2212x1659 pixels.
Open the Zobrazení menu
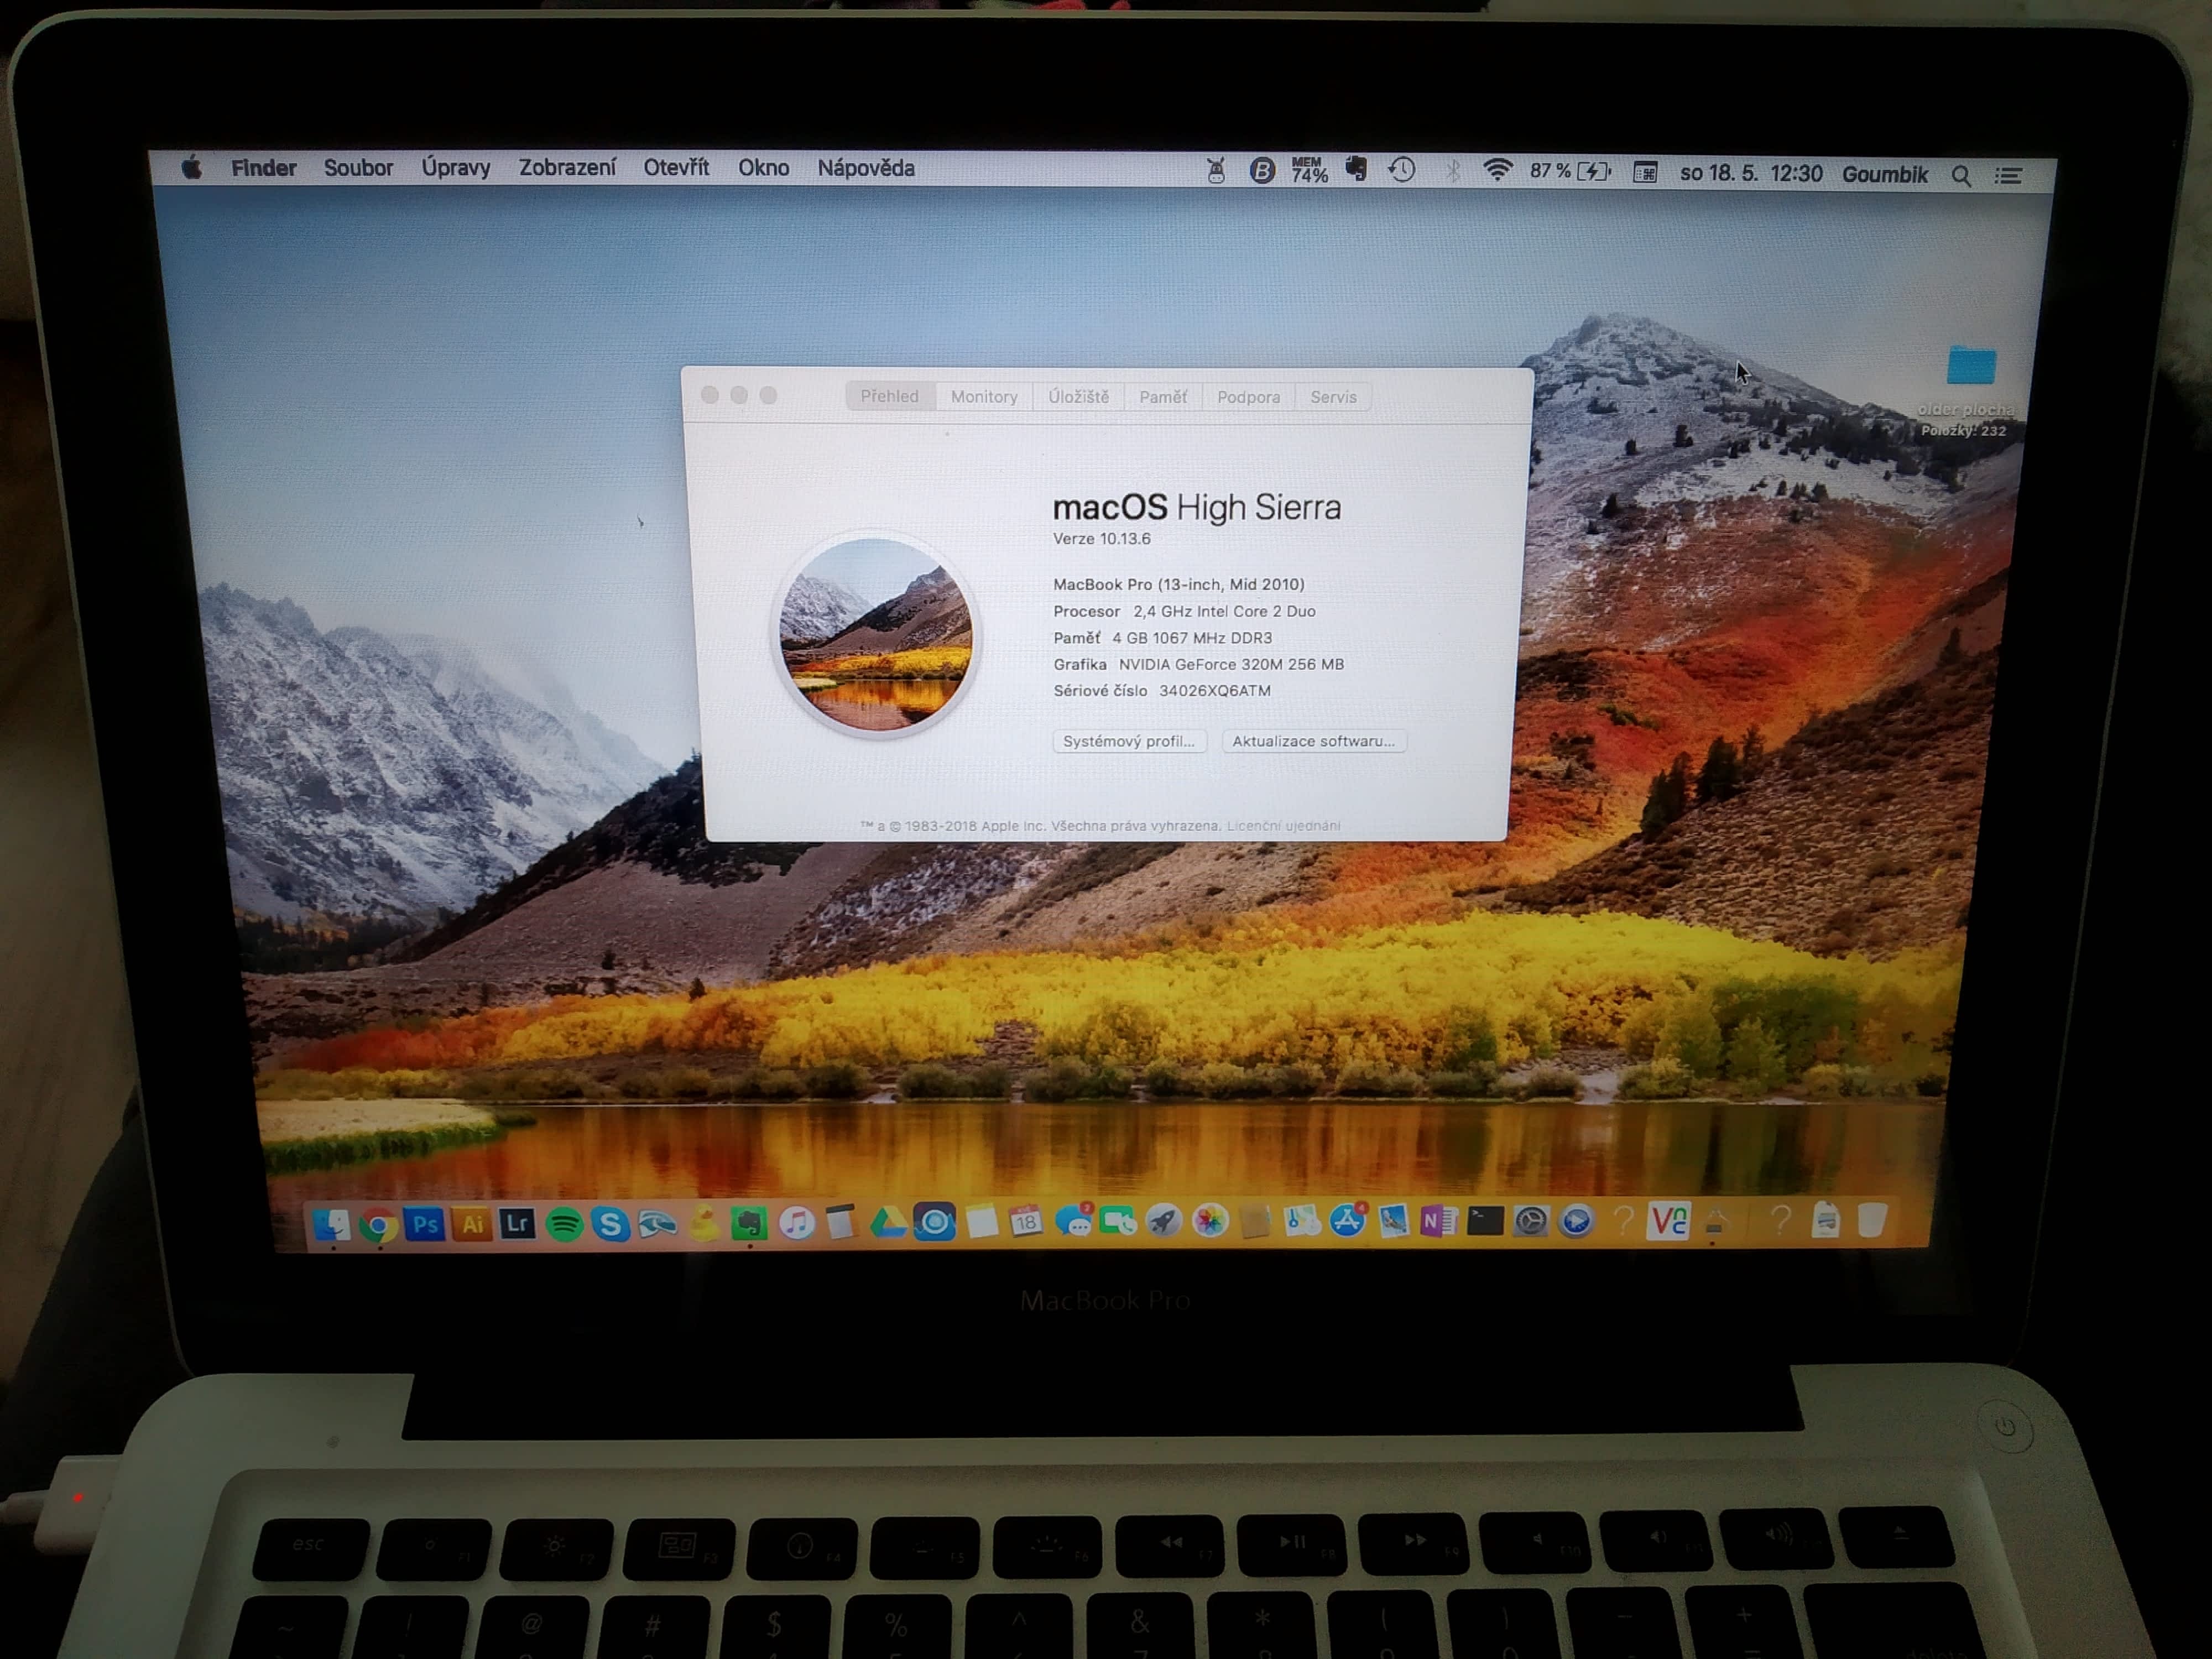tap(567, 168)
